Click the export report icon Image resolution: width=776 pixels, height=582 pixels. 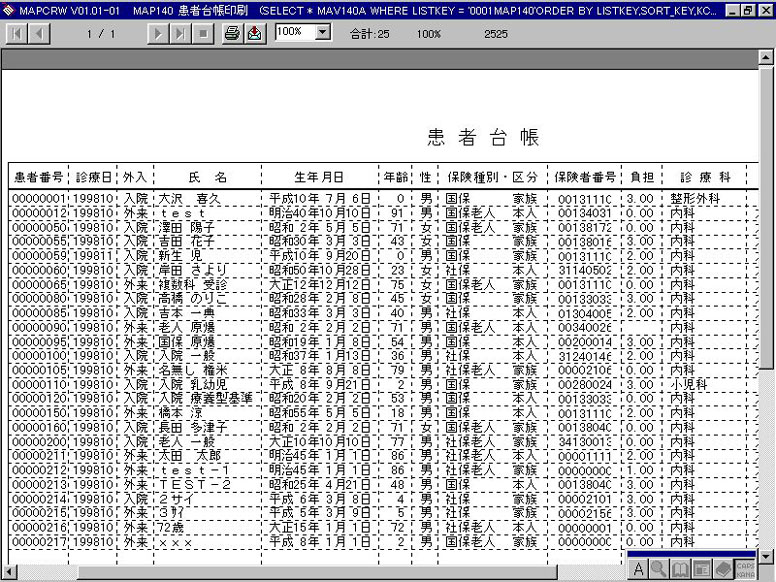click(x=255, y=33)
